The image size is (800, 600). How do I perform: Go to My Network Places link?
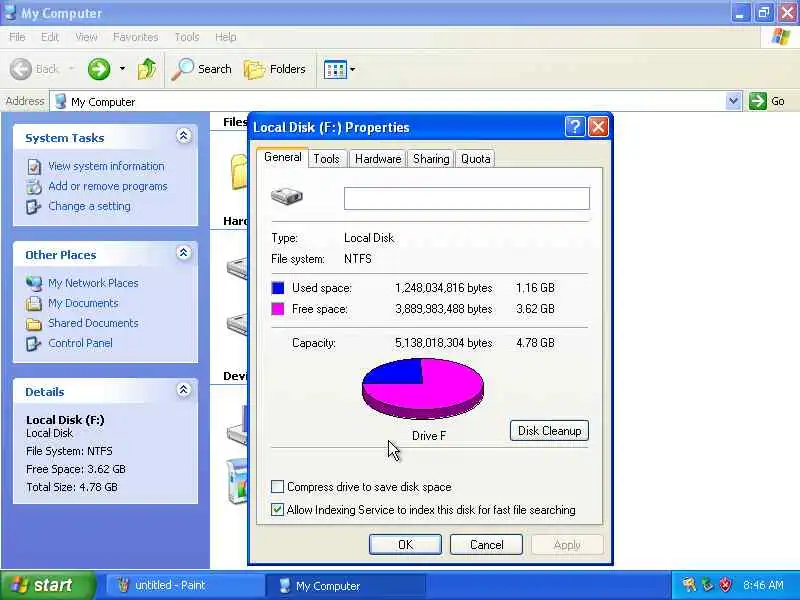[x=93, y=283]
